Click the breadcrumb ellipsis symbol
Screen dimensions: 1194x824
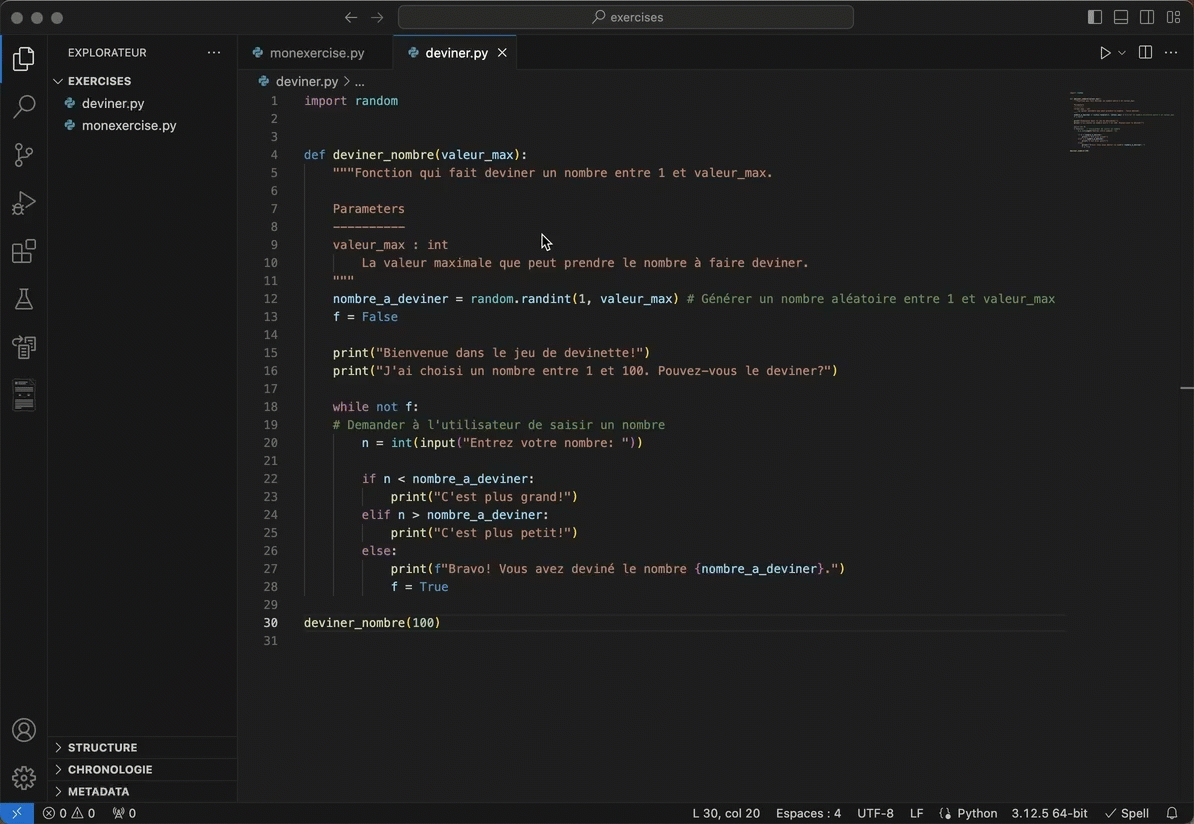tap(359, 81)
